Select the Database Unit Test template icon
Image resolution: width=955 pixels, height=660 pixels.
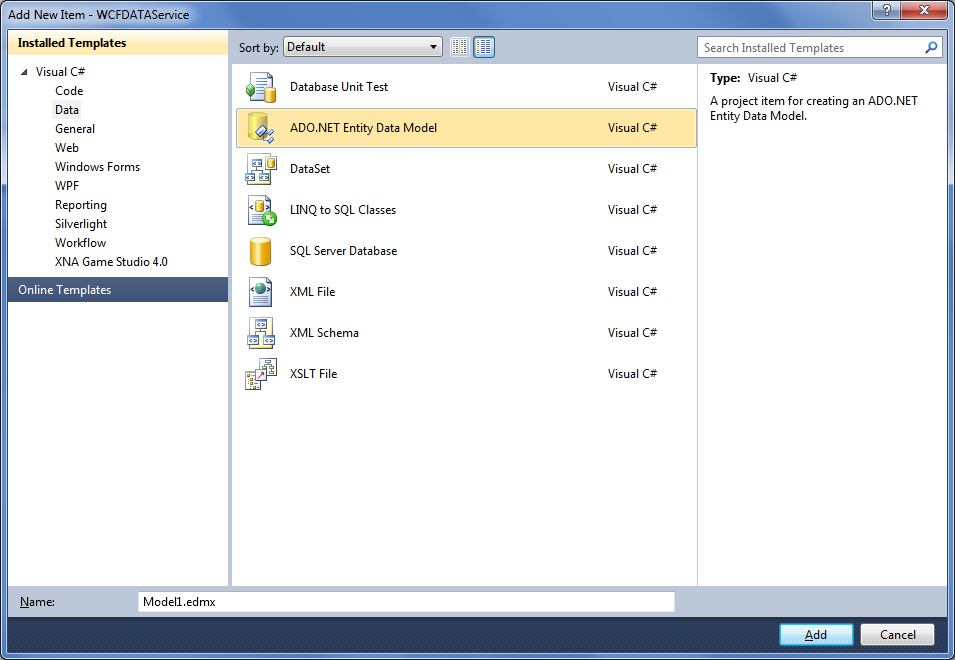(260, 87)
